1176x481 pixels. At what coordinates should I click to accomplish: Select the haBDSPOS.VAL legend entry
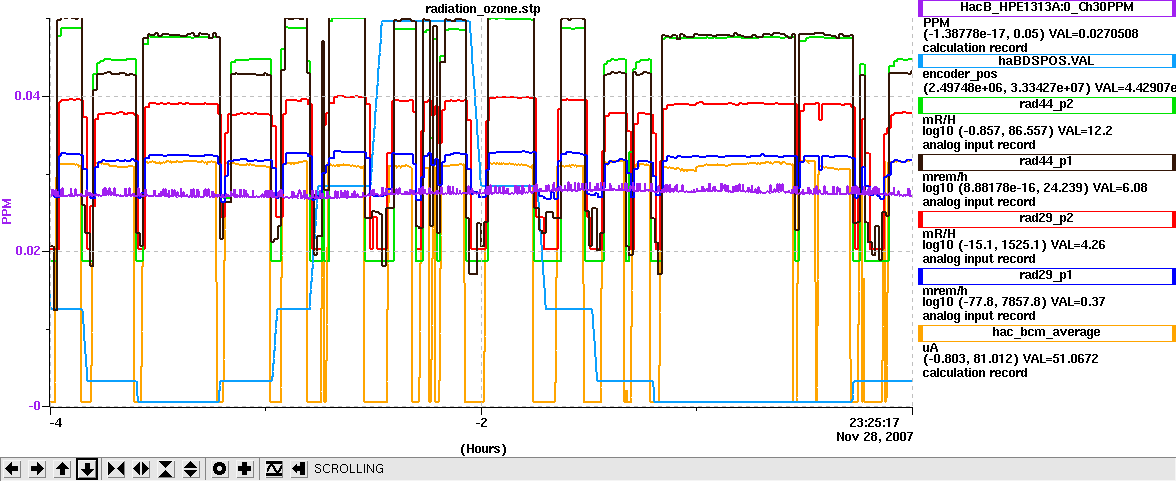(x=1047, y=62)
